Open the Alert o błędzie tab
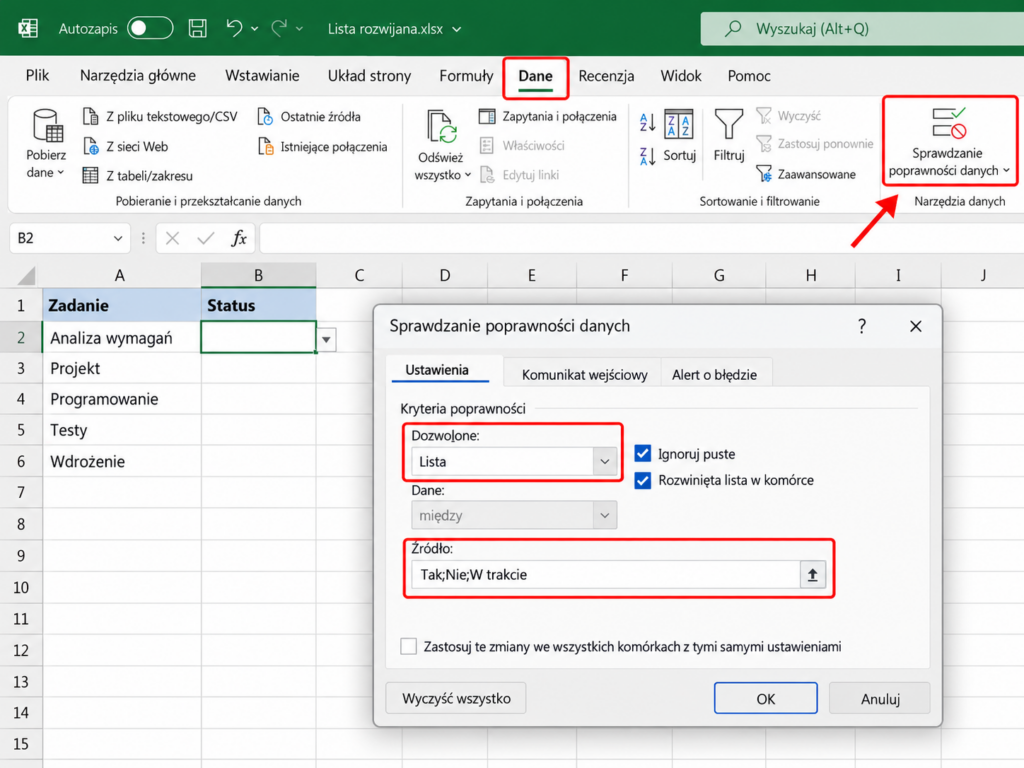This screenshot has width=1024, height=768. point(714,374)
